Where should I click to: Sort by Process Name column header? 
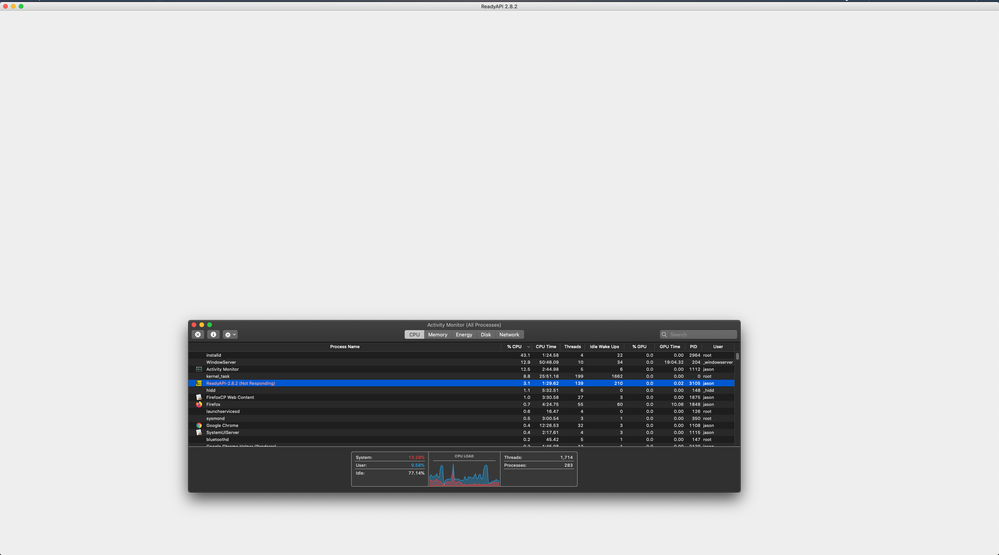click(345, 347)
